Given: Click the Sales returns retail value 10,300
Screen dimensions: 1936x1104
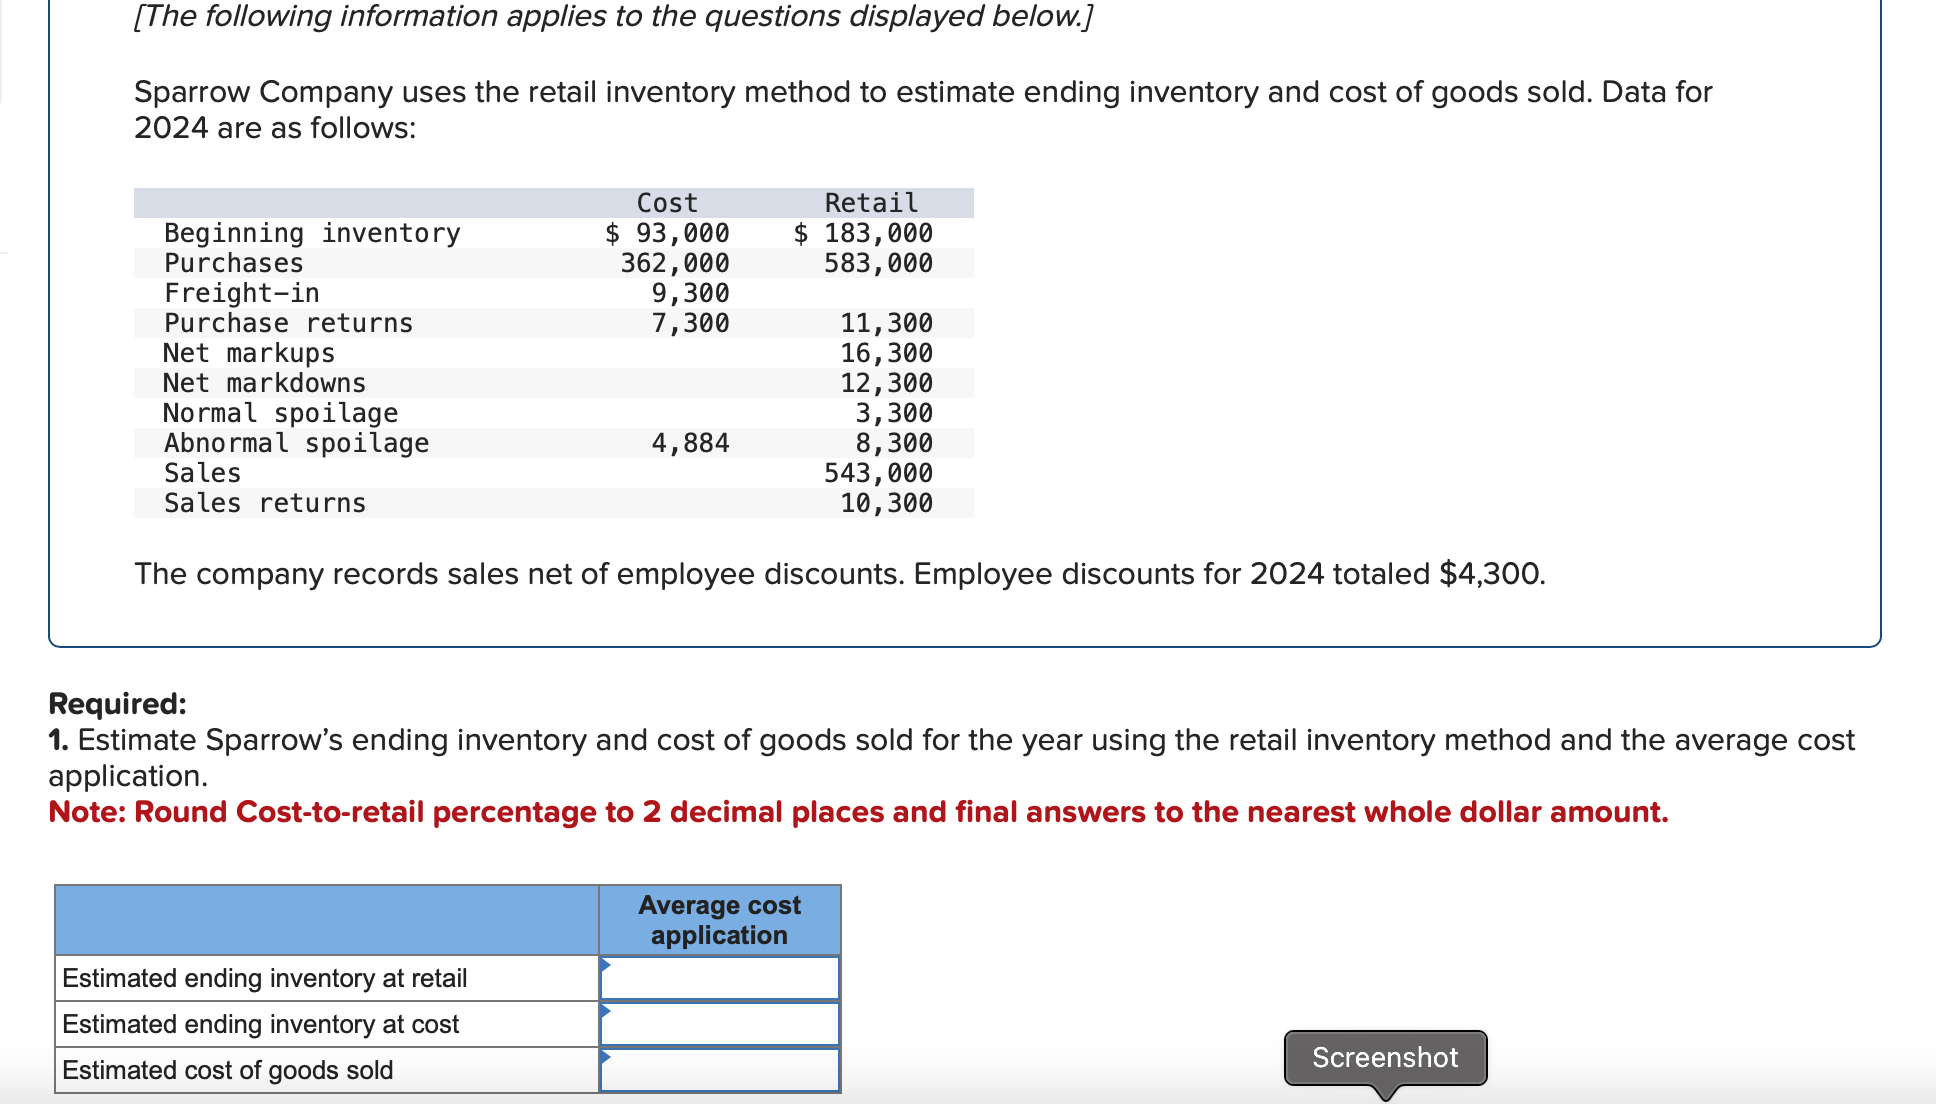Looking at the screenshot, I should click(x=886, y=503).
